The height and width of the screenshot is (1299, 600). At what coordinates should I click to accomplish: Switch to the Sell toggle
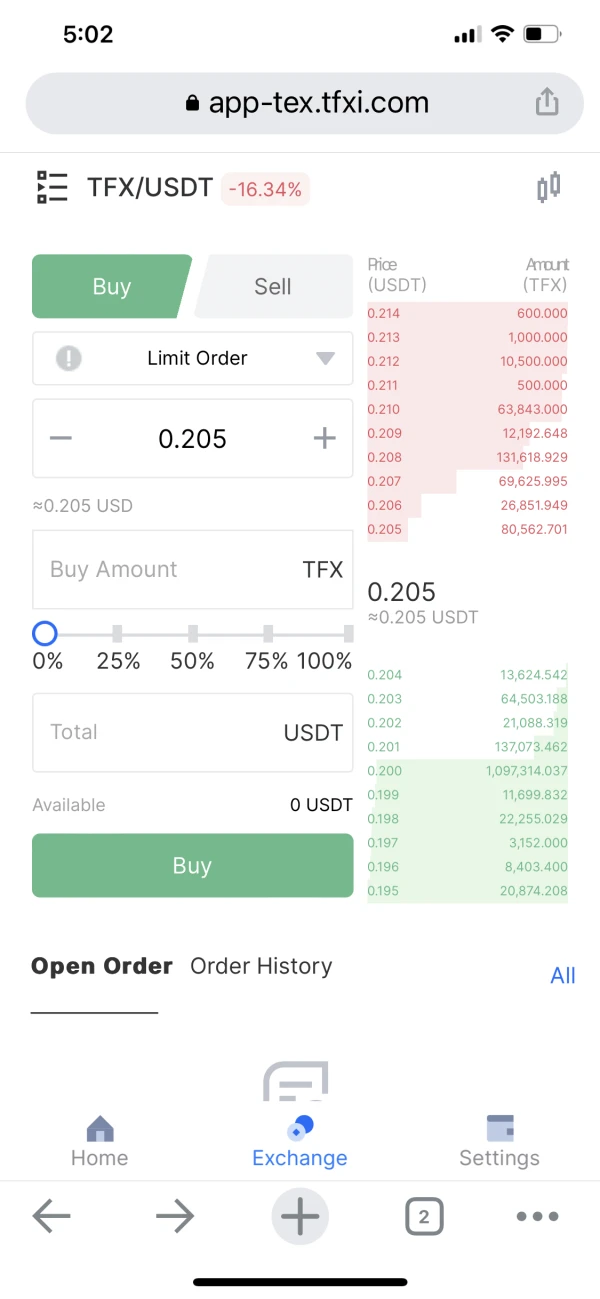[x=272, y=287]
